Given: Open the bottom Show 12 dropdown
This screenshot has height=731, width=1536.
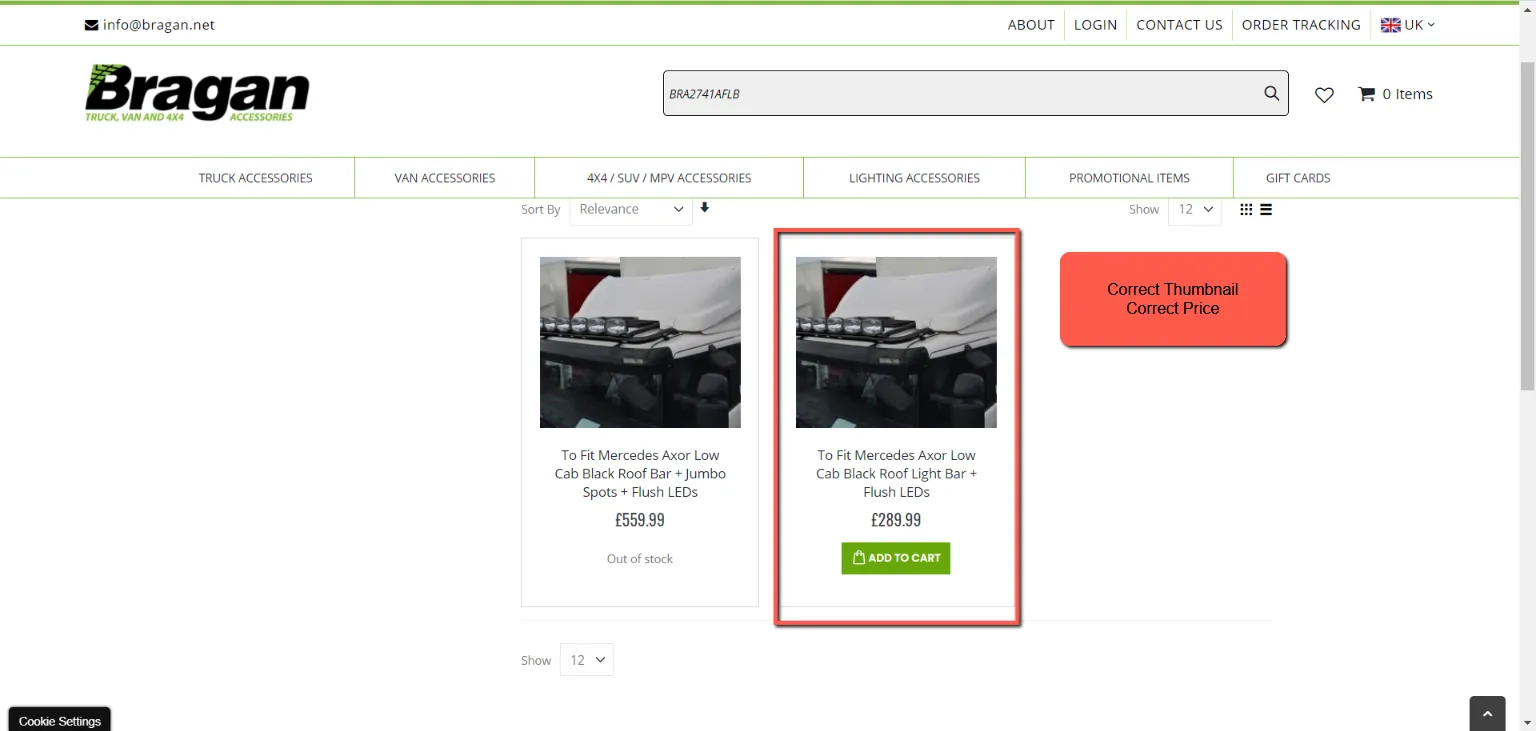Looking at the screenshot, I should [x=587, y=660].
